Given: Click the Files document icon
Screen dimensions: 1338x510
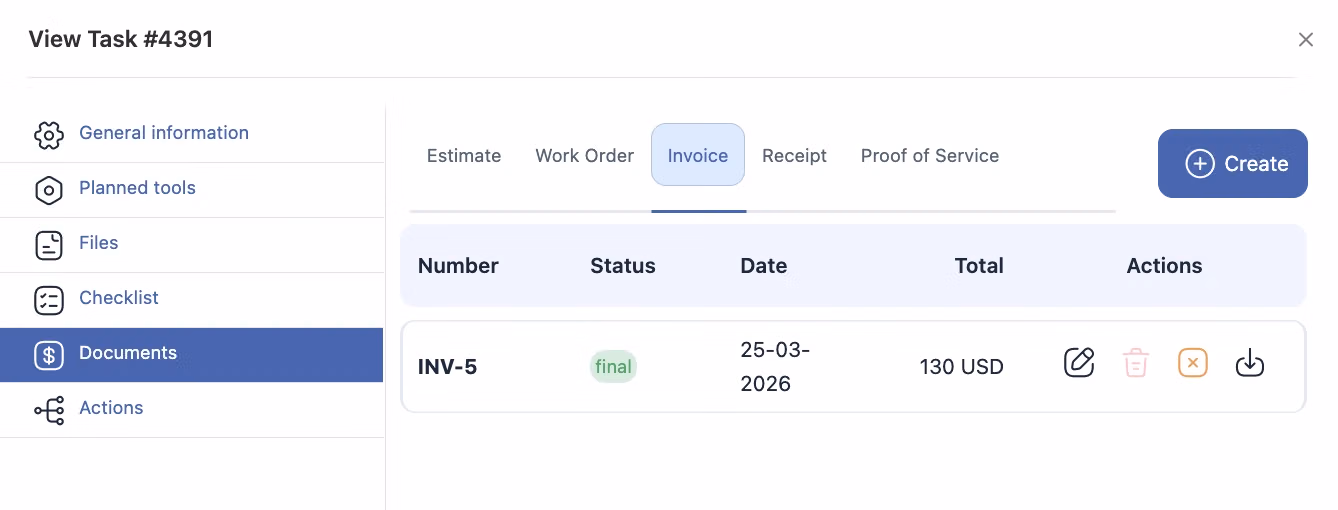Looking at the screenshot, I should click(49, 245).
